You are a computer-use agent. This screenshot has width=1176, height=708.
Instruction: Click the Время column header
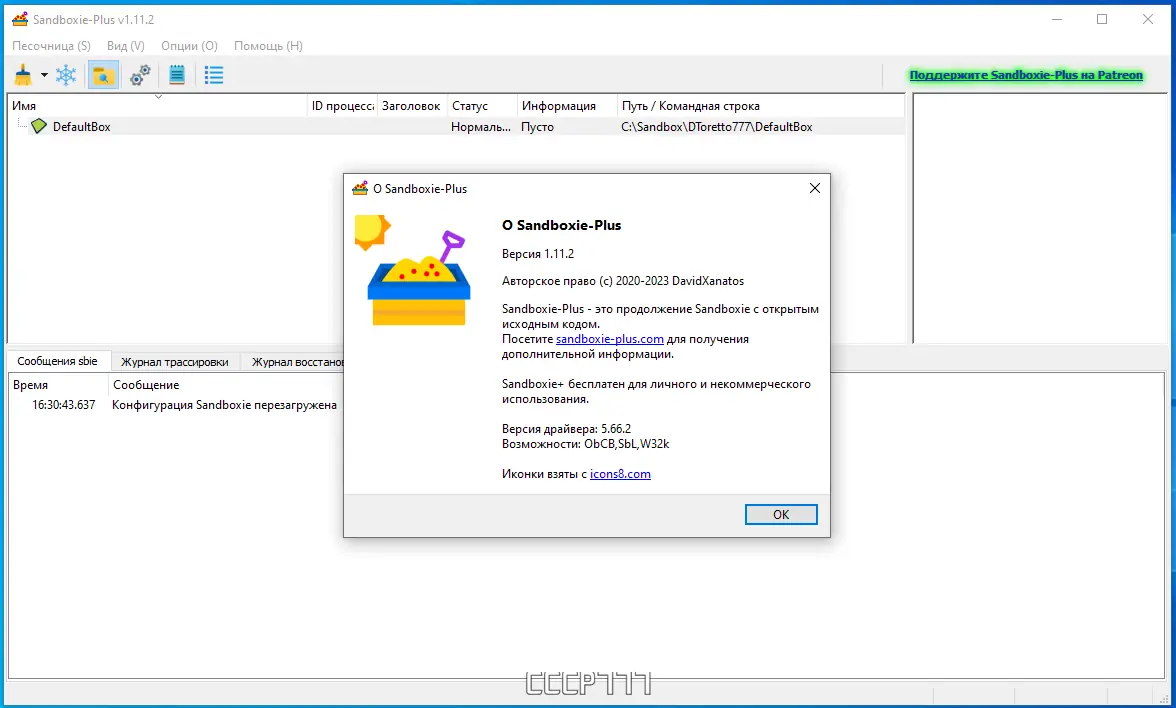[x=57, y=385]
